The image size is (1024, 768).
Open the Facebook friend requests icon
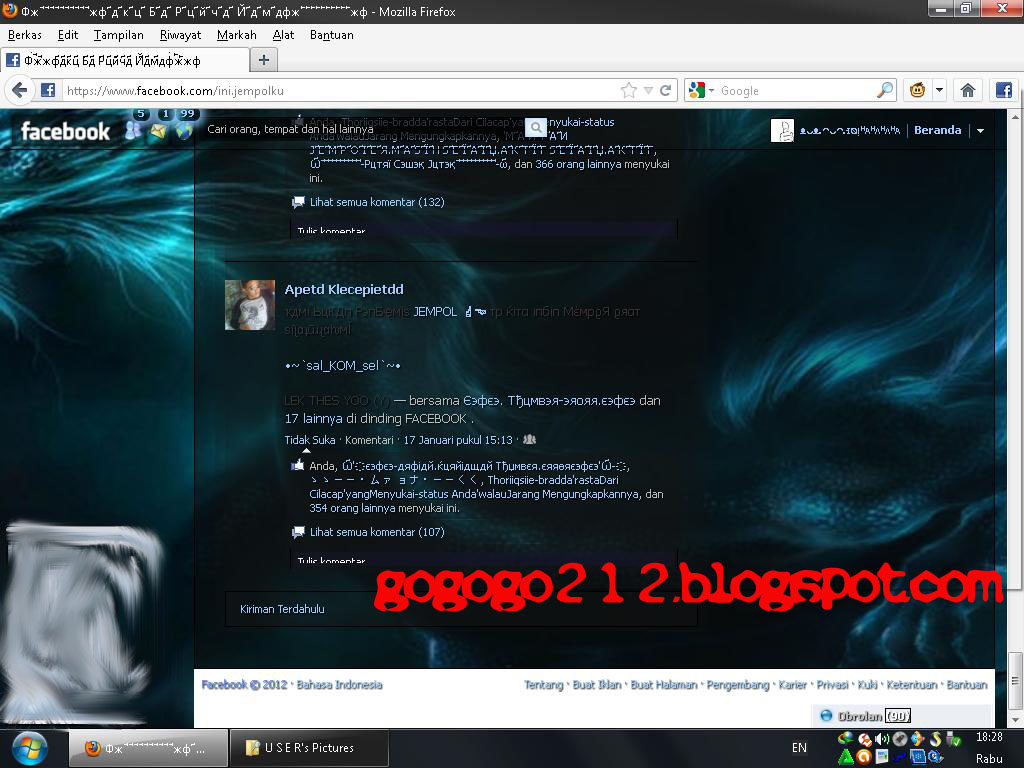[133, 131]
